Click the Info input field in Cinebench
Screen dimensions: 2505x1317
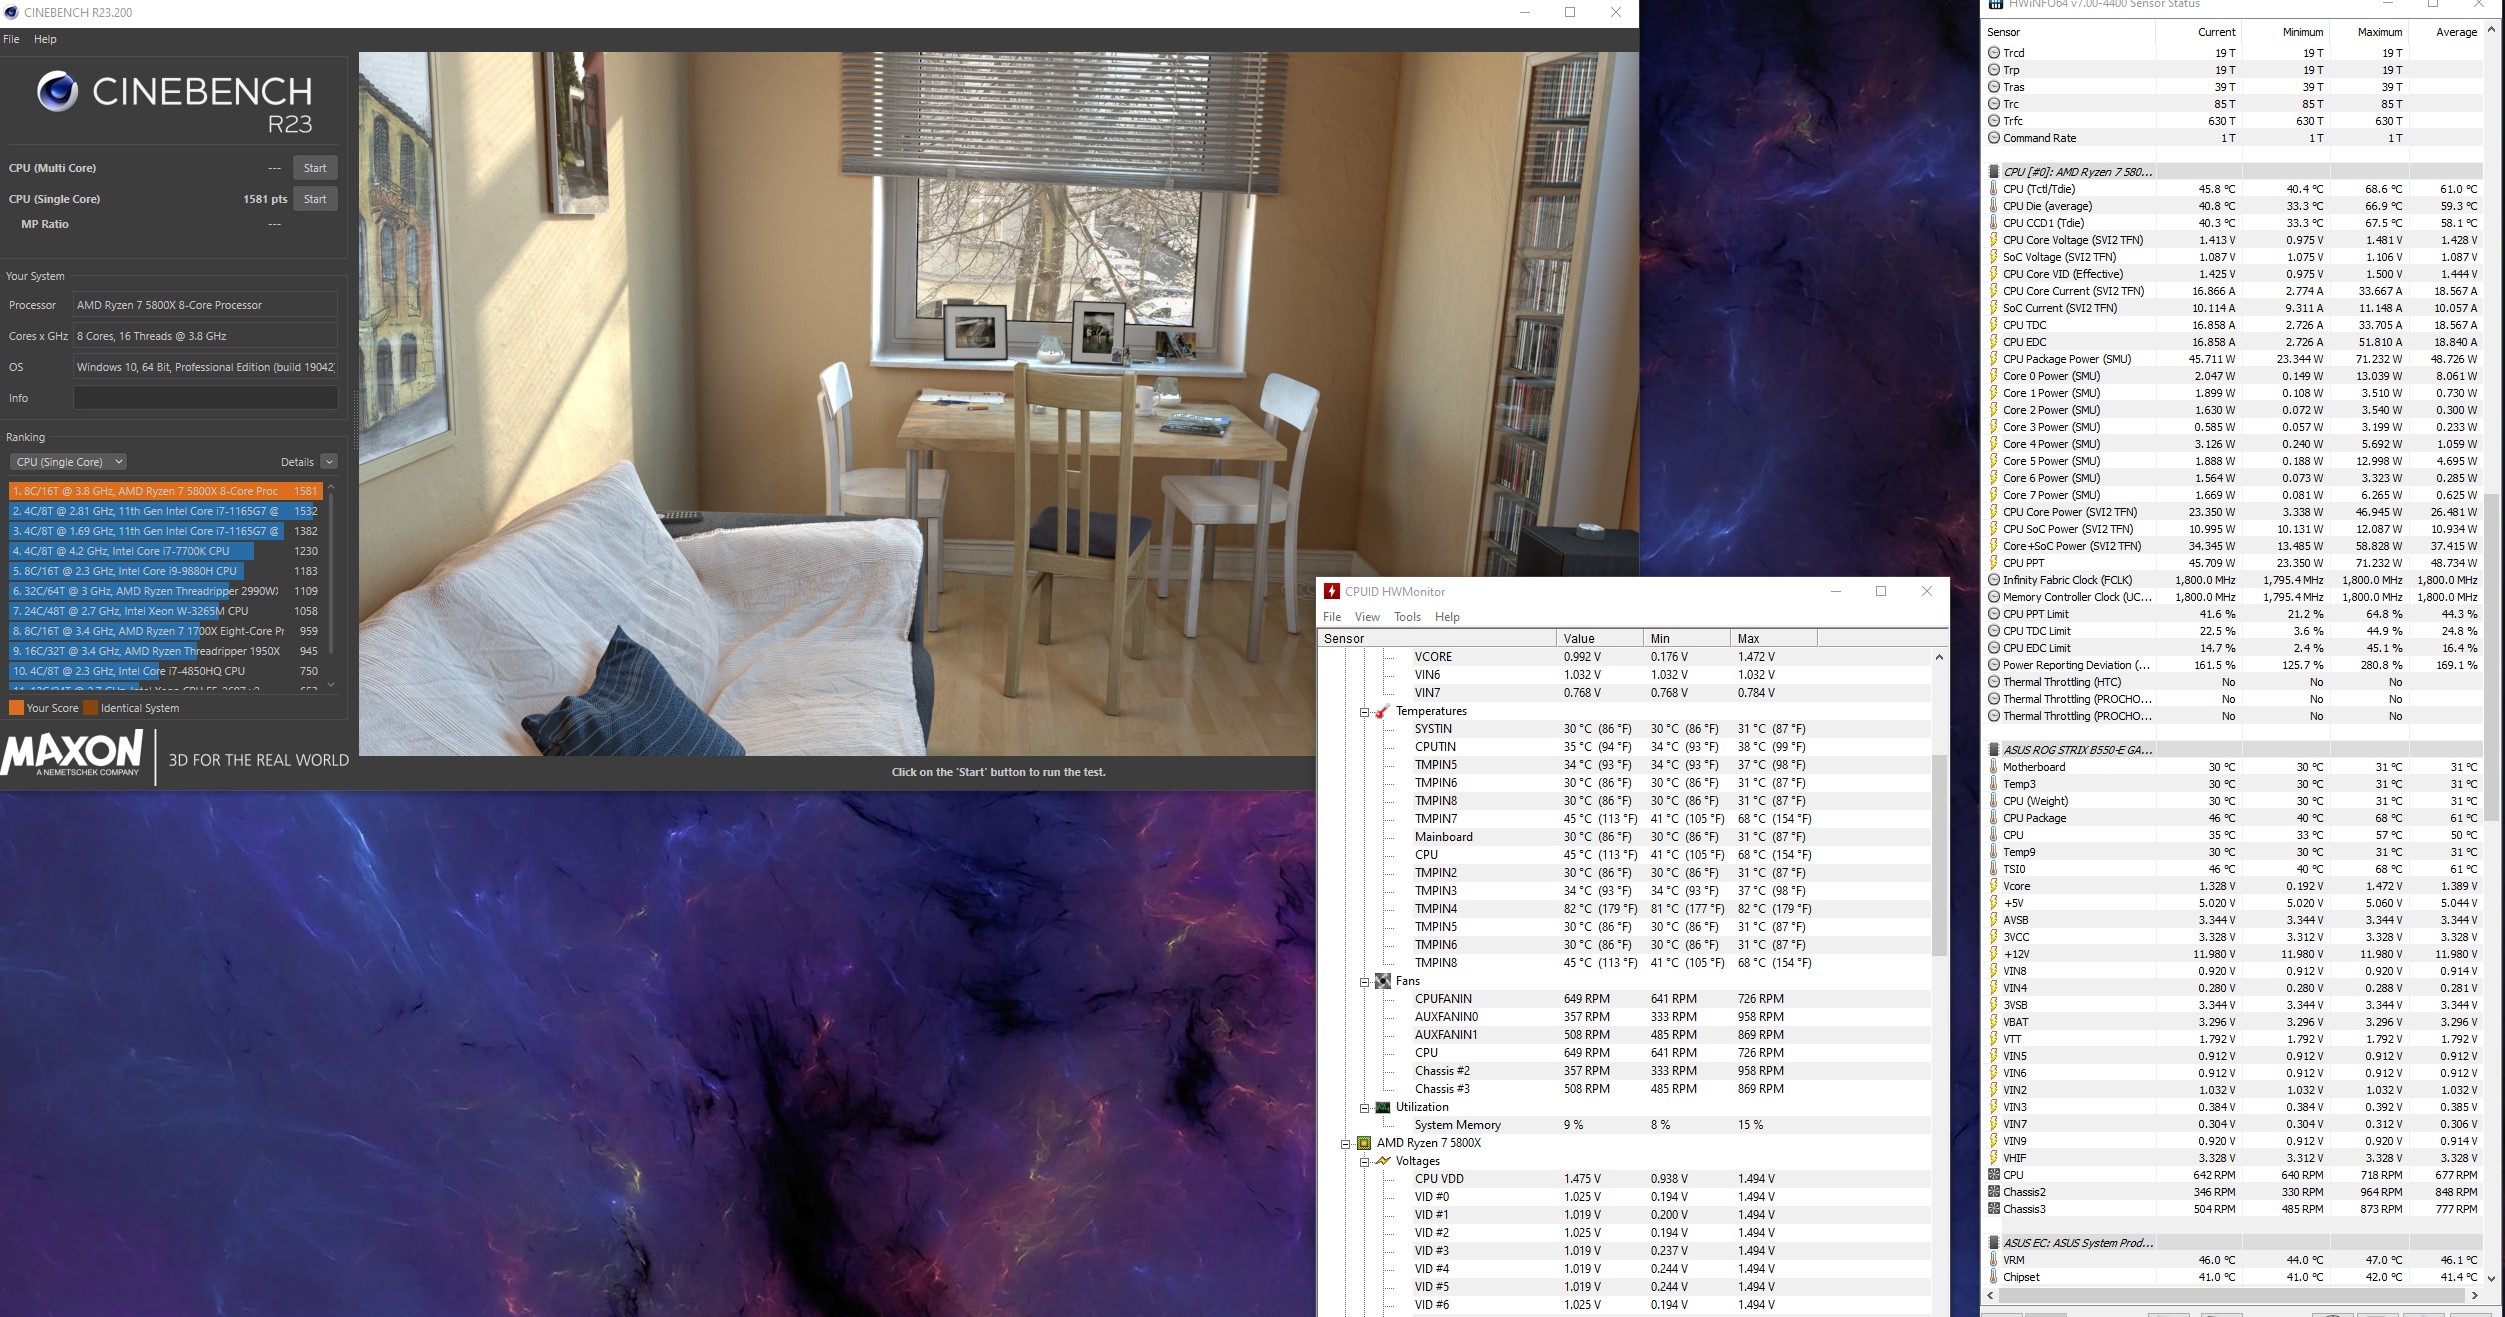click(205, 398)
